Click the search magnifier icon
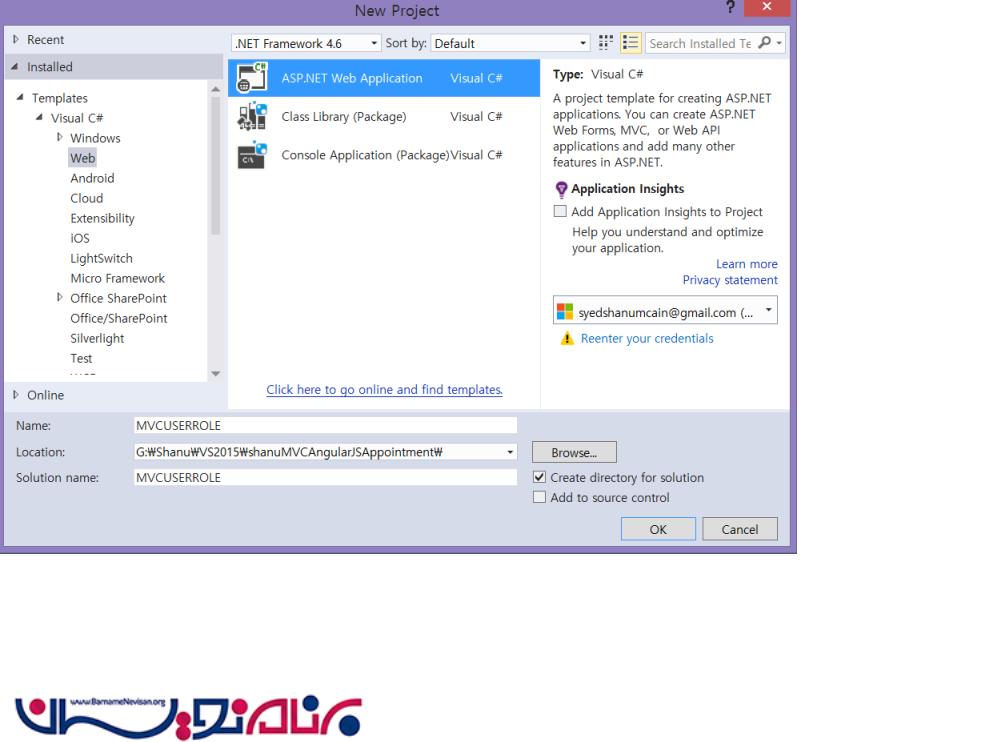 tap(766, 43)
